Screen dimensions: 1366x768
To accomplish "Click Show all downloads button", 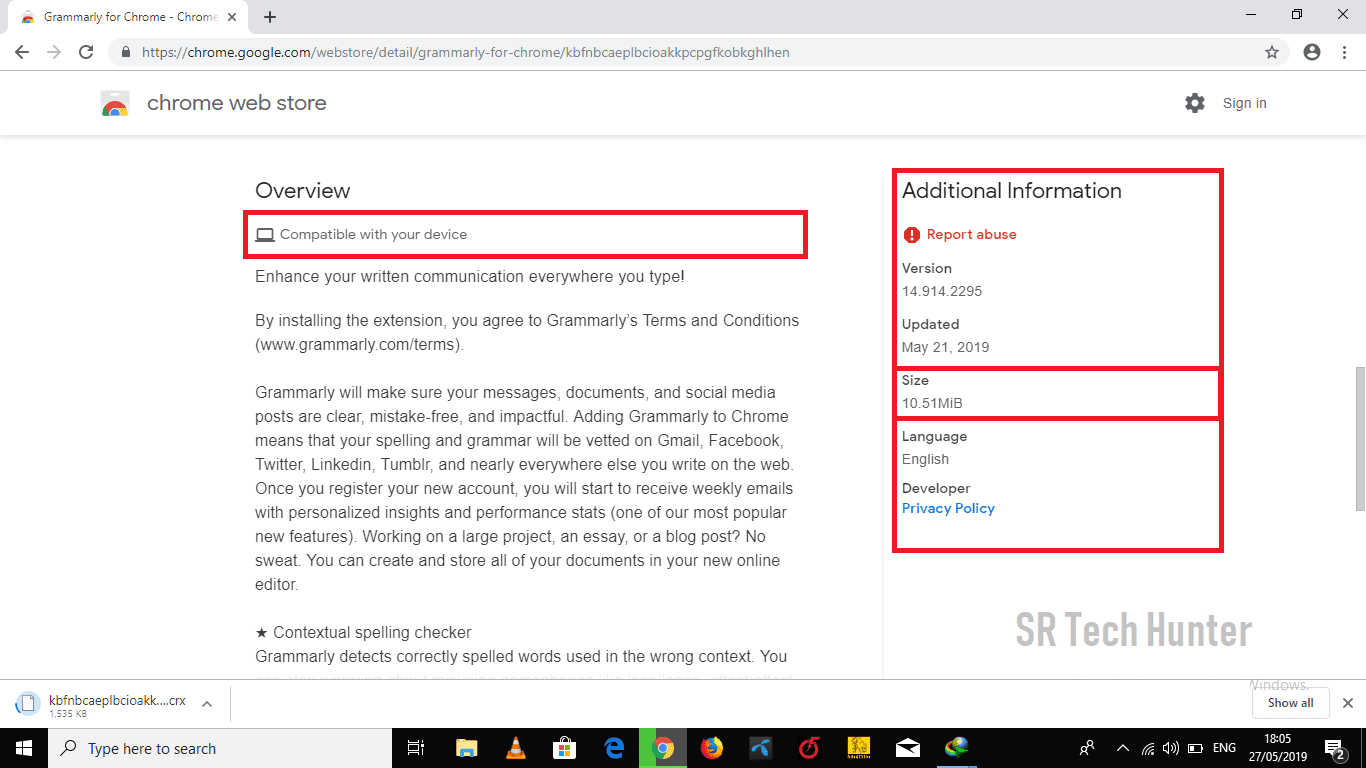I will pyautogui.click(x=1290, y=703).
